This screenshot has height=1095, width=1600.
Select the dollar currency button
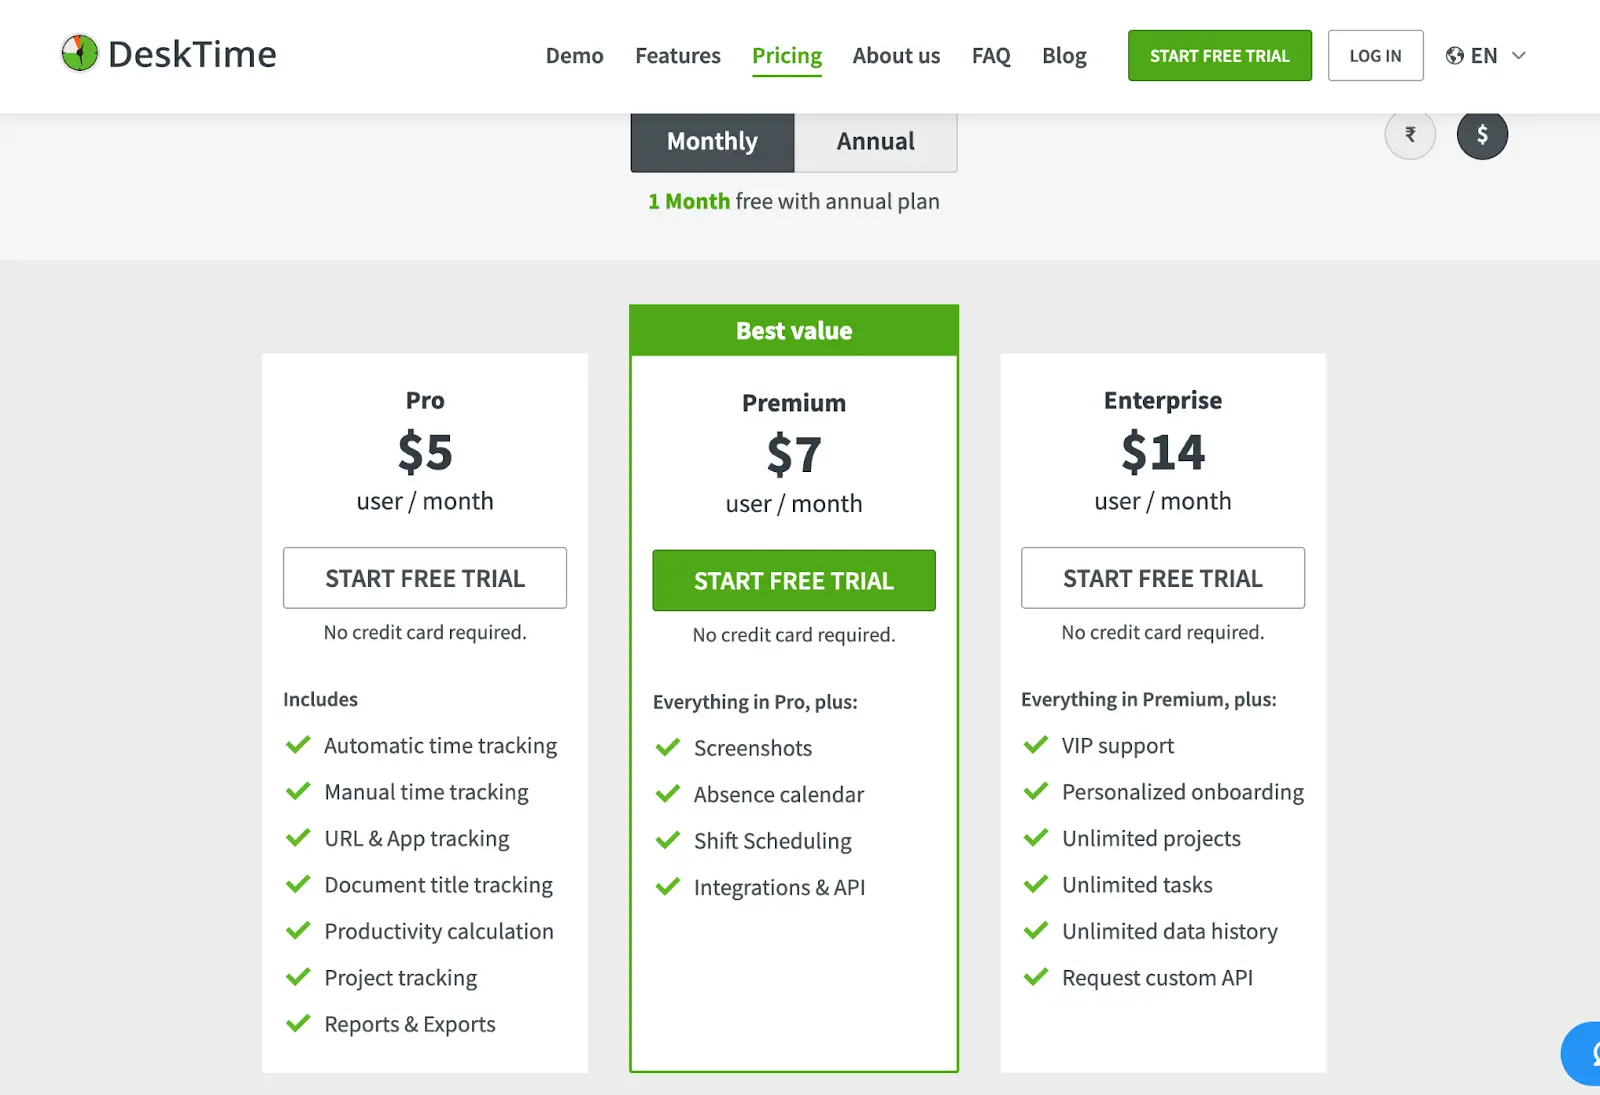pos(1482,134)
